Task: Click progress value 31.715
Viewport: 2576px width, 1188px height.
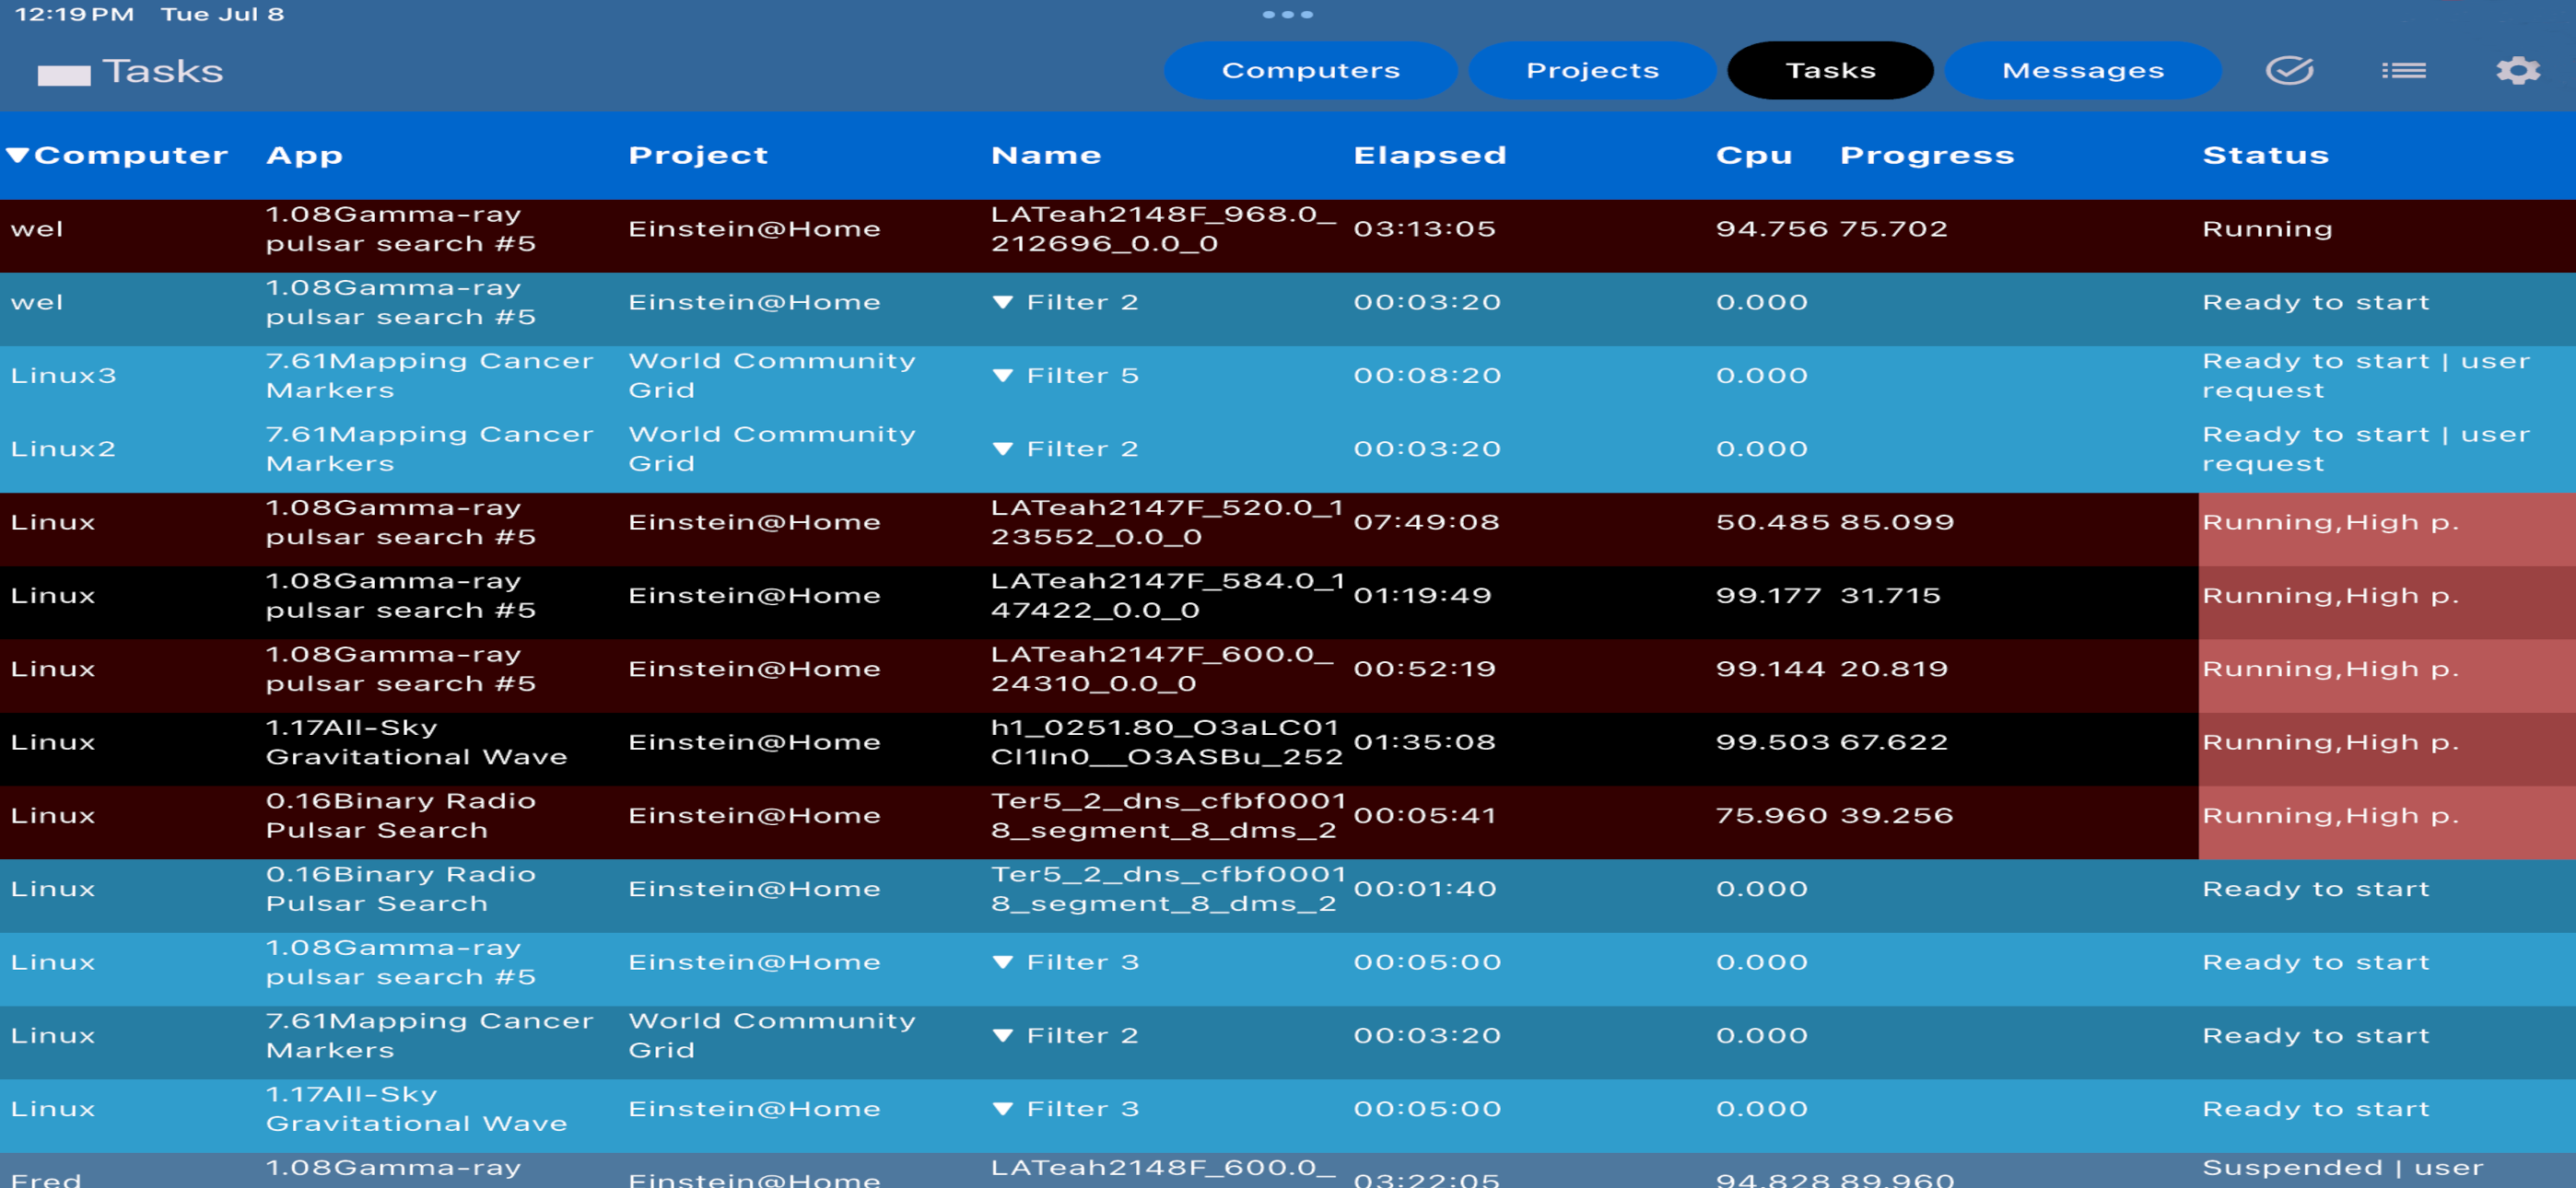Action: 1890,596
